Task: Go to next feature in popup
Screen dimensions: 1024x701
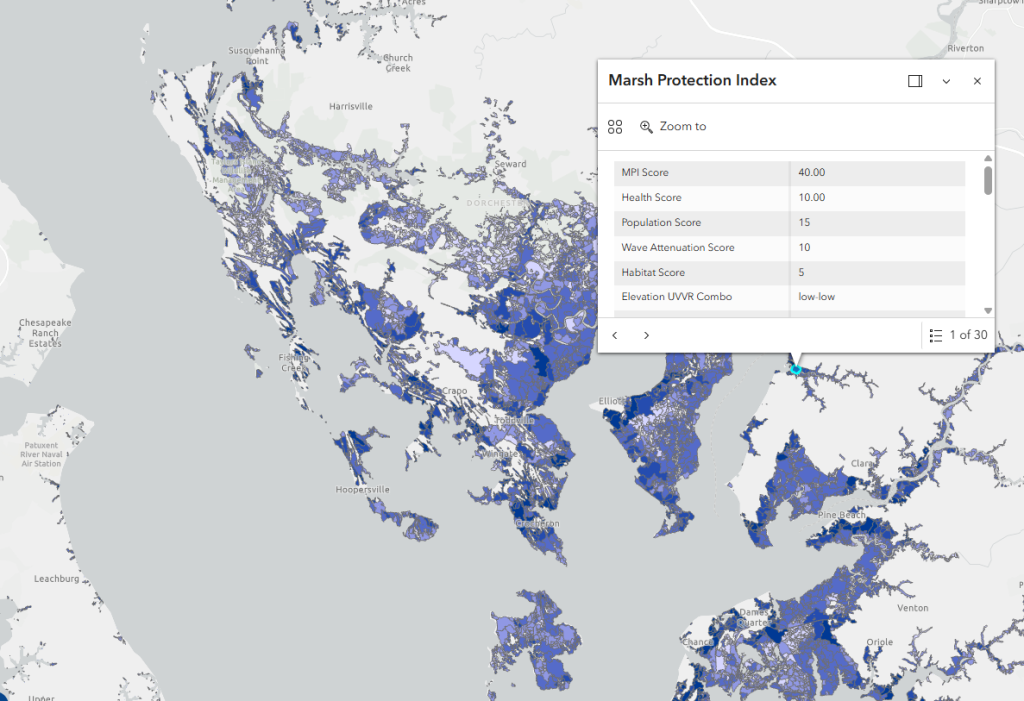Action: pyautogui.click(x=647, y=335)
